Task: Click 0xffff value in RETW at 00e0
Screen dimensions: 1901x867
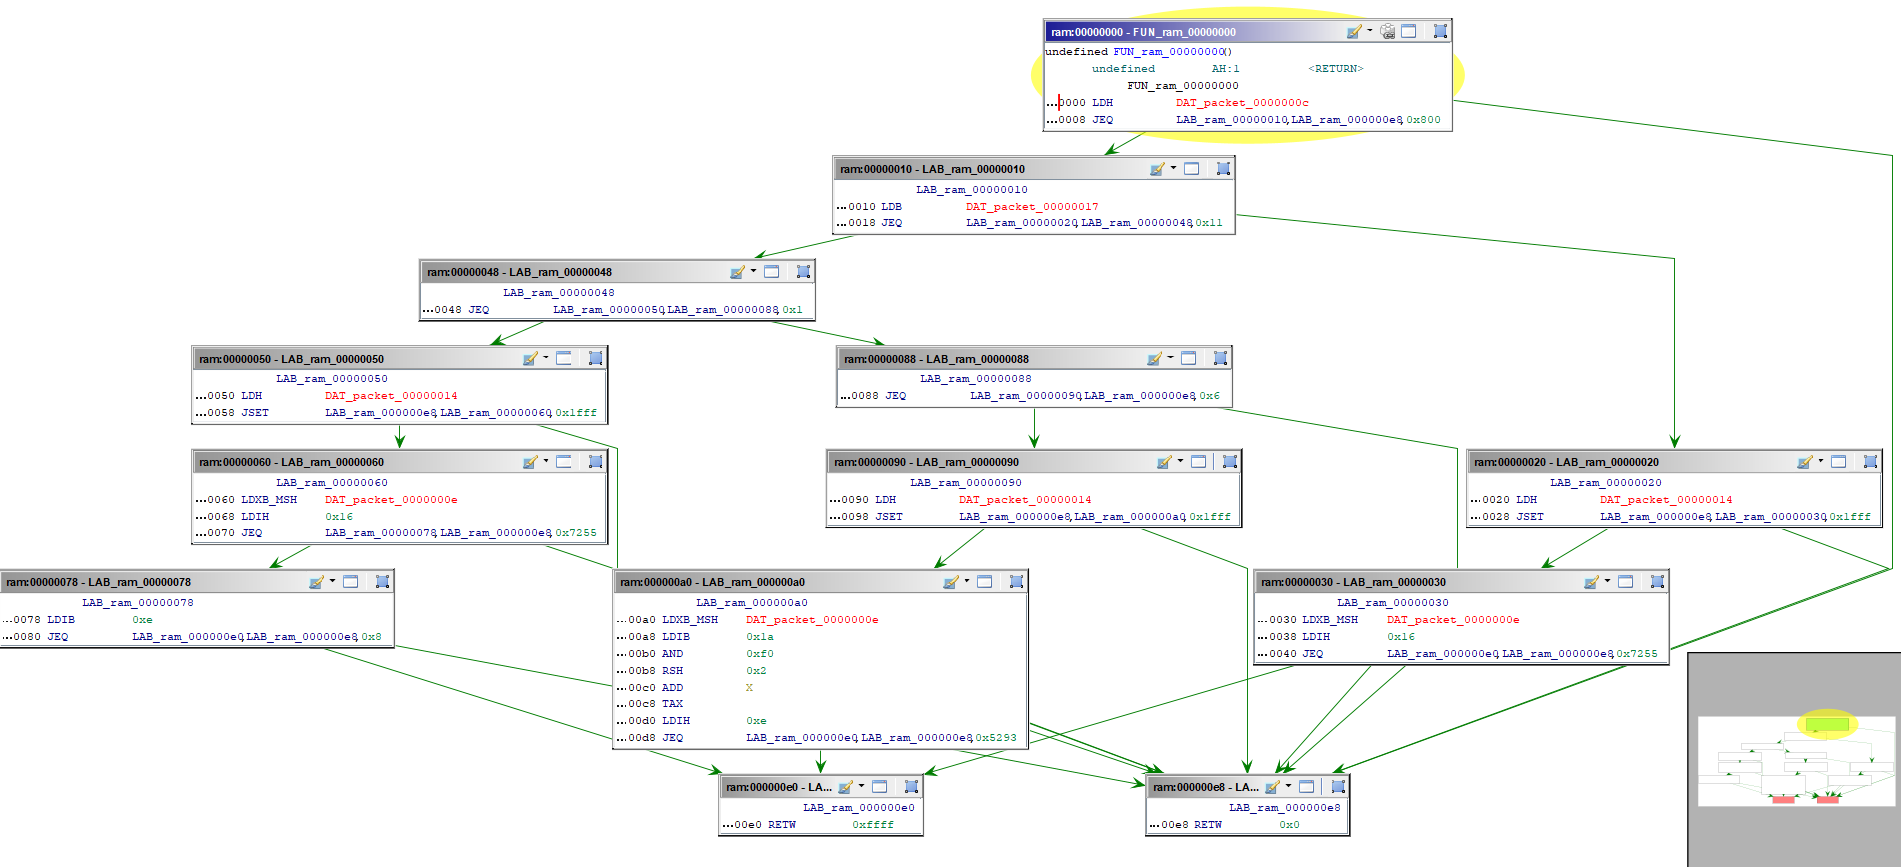Action: 873,825
